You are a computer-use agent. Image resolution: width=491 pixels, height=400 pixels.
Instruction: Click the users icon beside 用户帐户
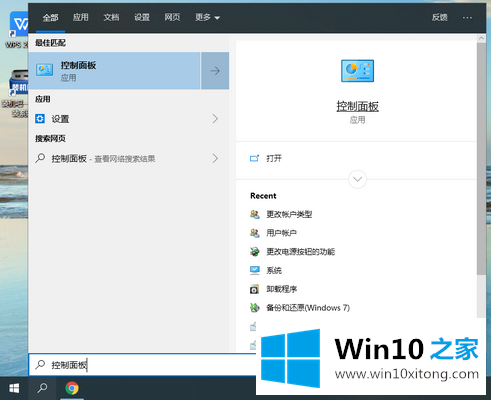pyautogui.click(x=255, y=233)
